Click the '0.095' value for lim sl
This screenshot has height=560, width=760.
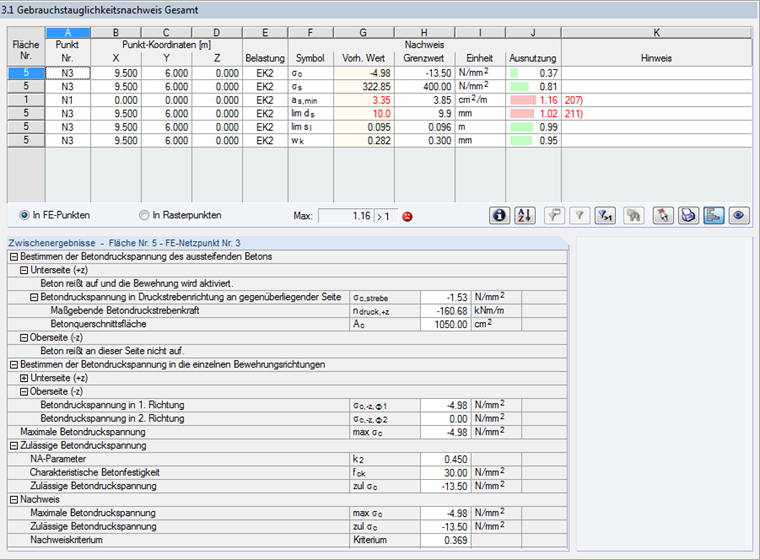tap(364, 128)
